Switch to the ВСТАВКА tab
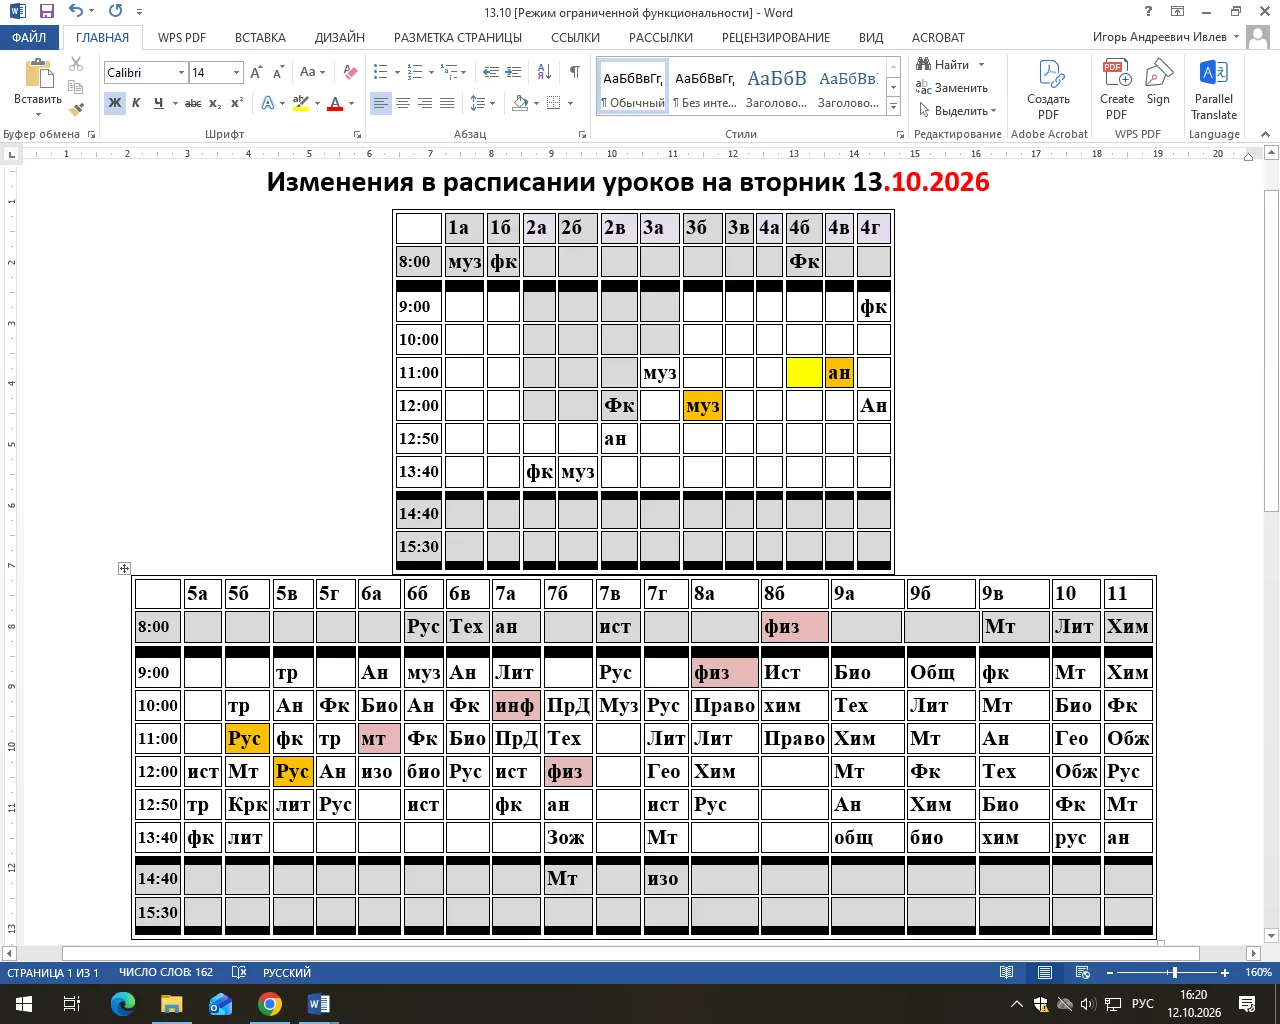Image resolution: width=1280 pixels, height=1024 pixels. point(260,38)
